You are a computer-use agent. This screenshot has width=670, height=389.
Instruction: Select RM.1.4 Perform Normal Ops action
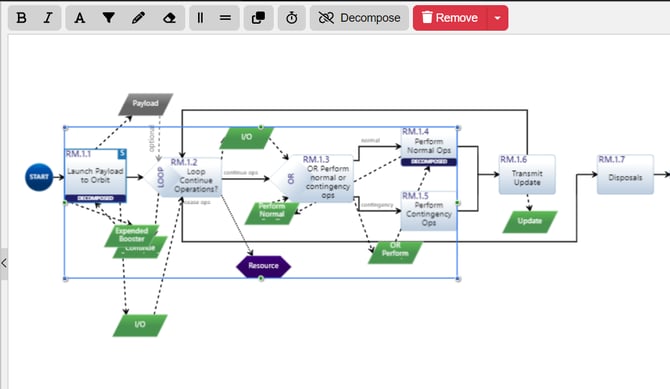tap(429, 146)
